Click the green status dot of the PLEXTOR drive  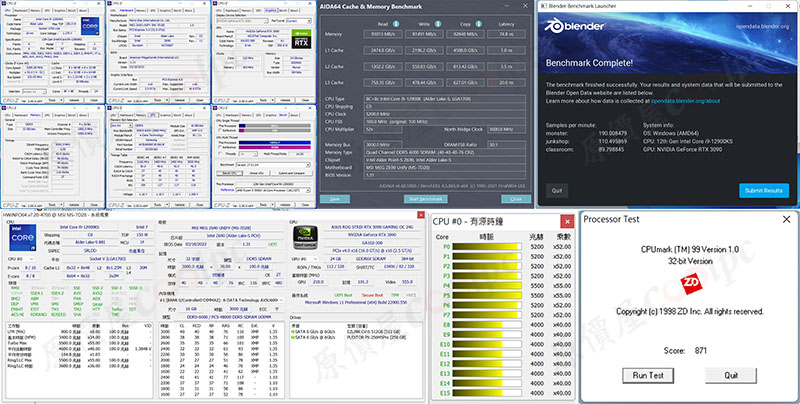point(292,337)
